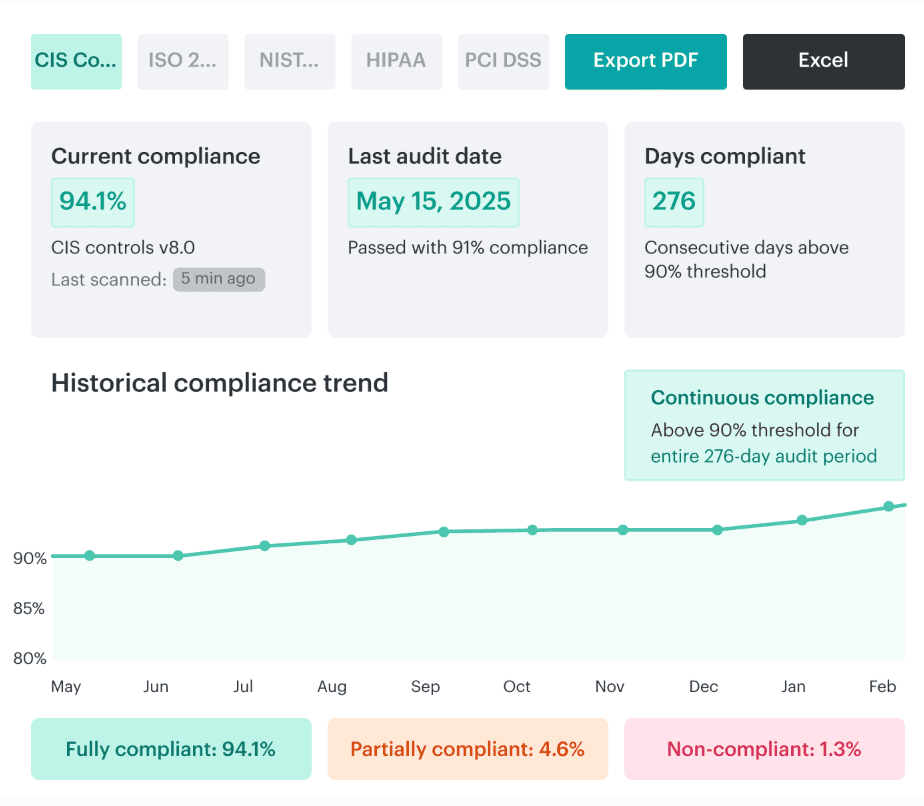Screen dimensions: 924x806
Task: Switch to the ISO 2... tab
Action: 183,61
